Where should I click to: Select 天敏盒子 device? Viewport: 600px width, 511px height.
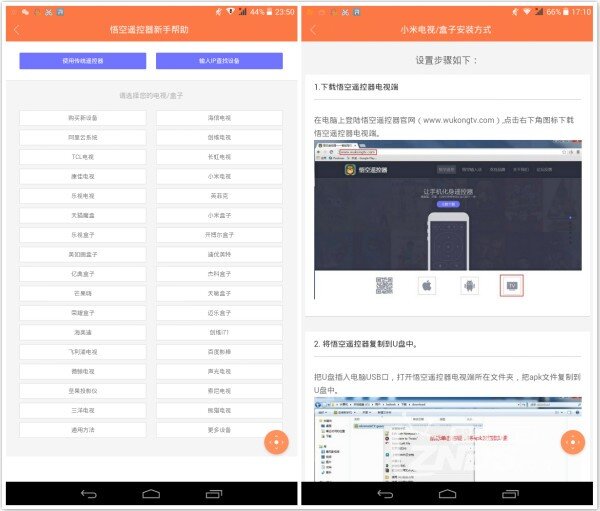(x=219, y=294)
